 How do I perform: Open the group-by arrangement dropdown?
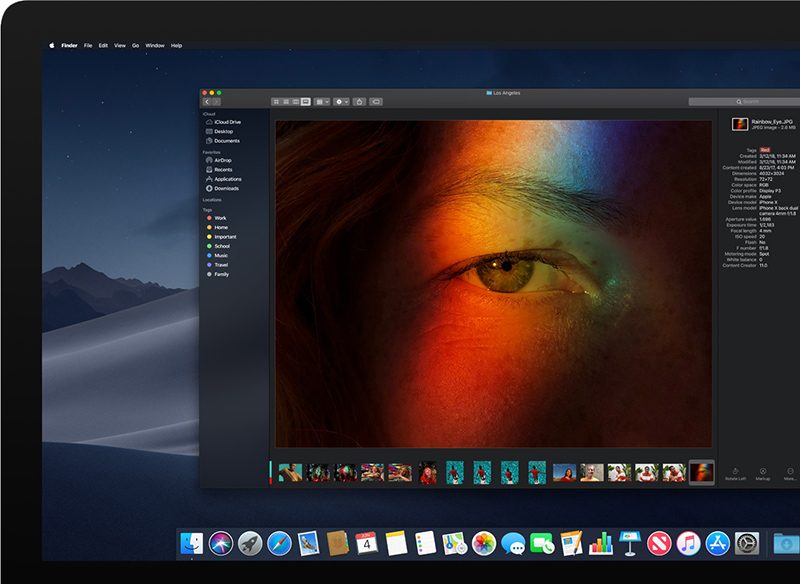tap(322, 102)
